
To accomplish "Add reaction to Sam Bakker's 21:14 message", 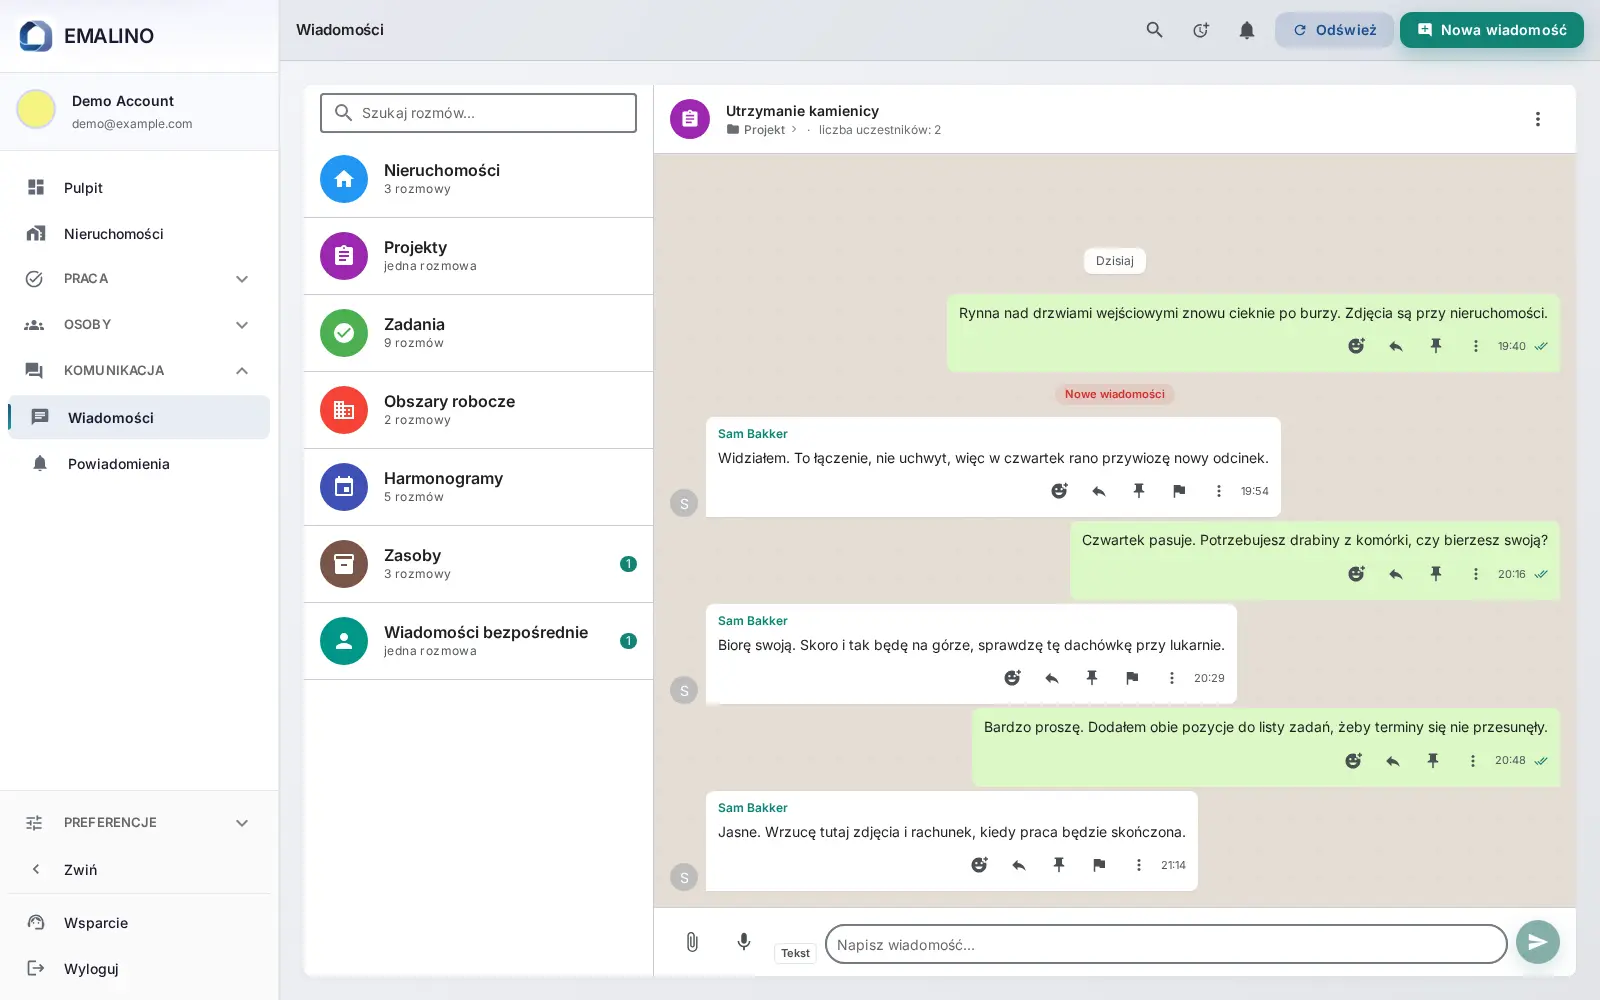I will [979, 865].
